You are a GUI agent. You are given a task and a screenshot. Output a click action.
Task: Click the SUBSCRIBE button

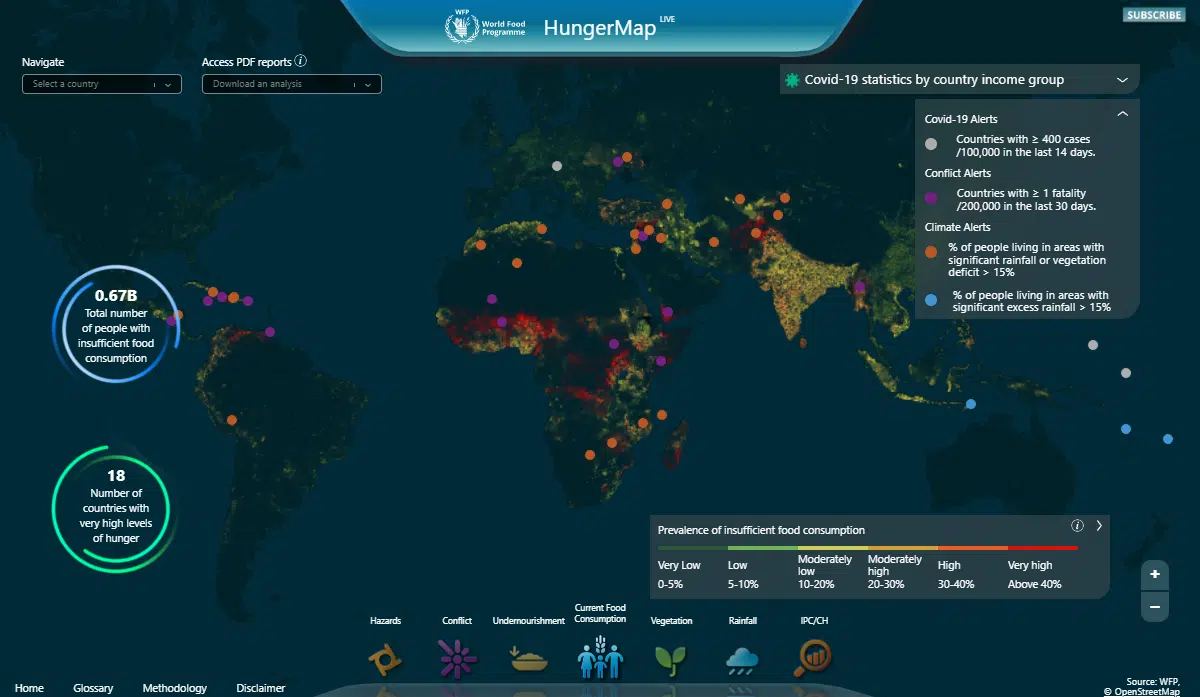tap(1154, 14)
